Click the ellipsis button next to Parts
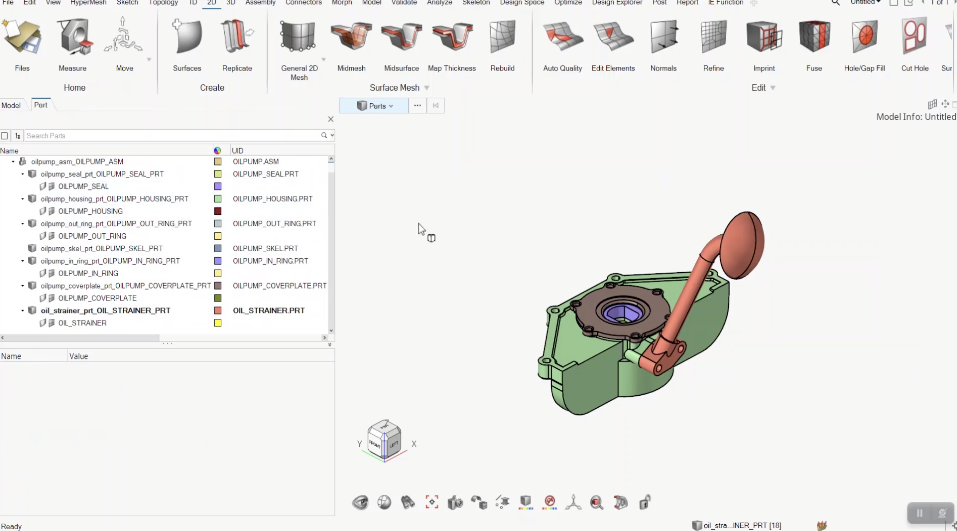Screen dimensions: 957x531 pyautogui.click(x=417, y=106)
